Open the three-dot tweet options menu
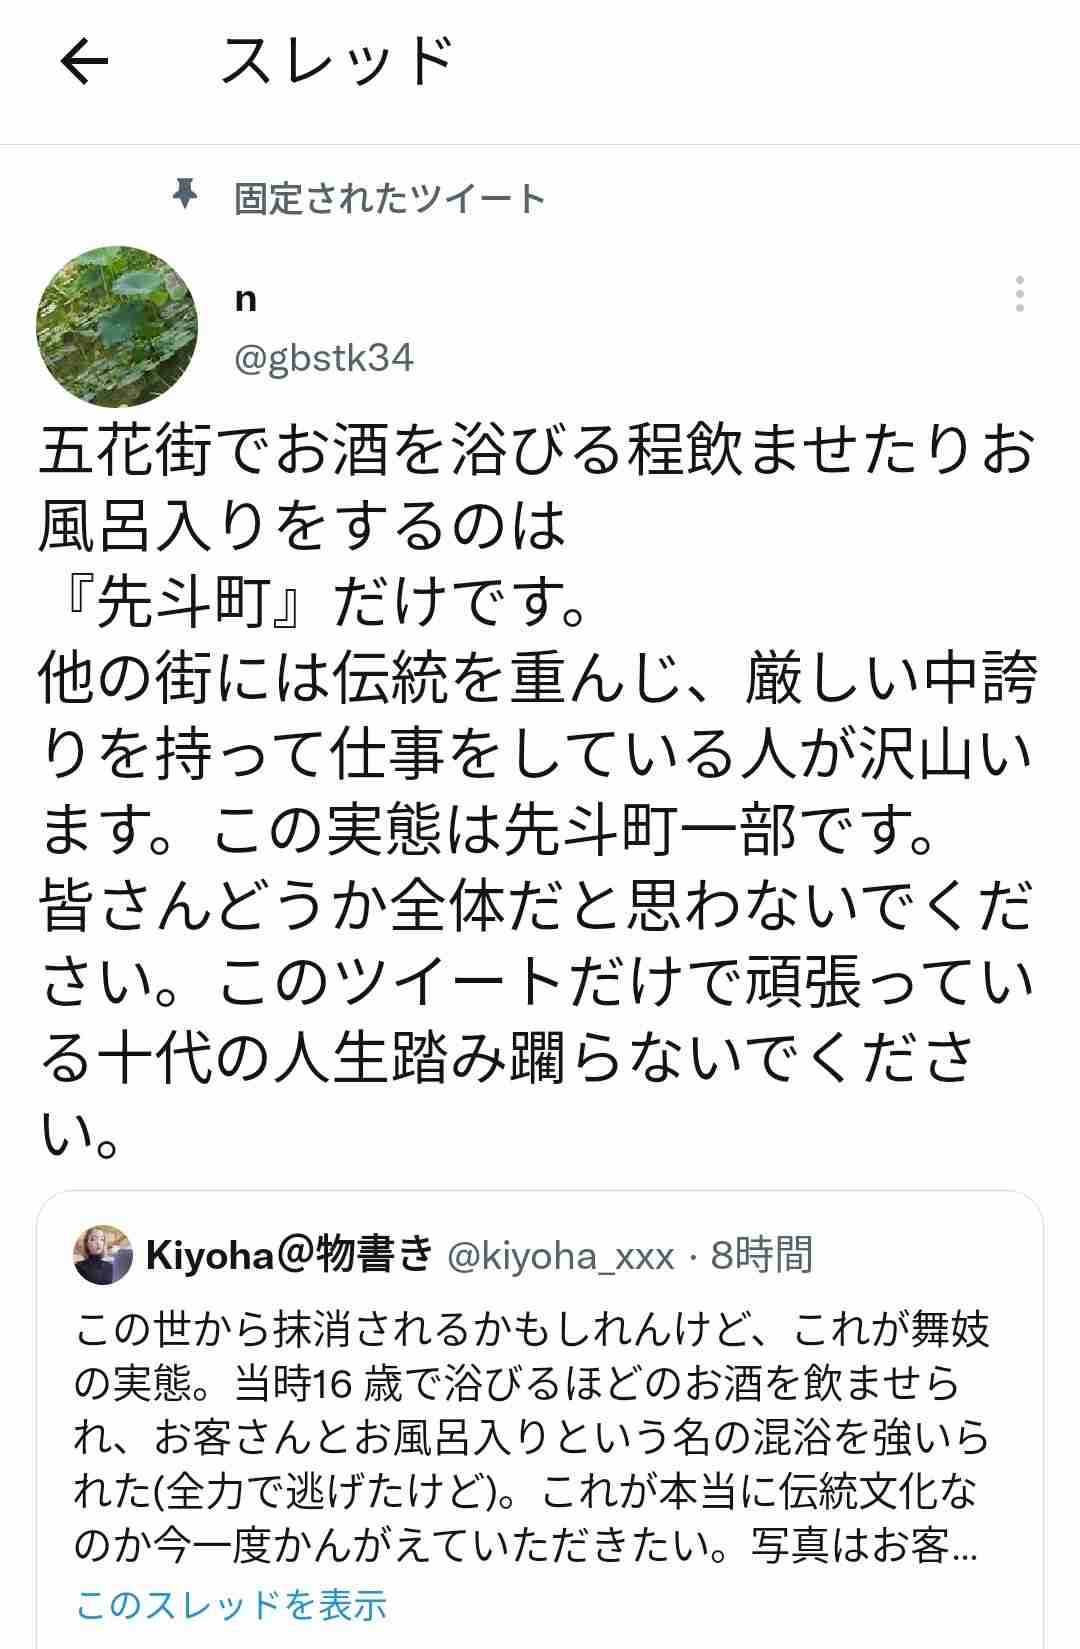 click(1019, 294)
